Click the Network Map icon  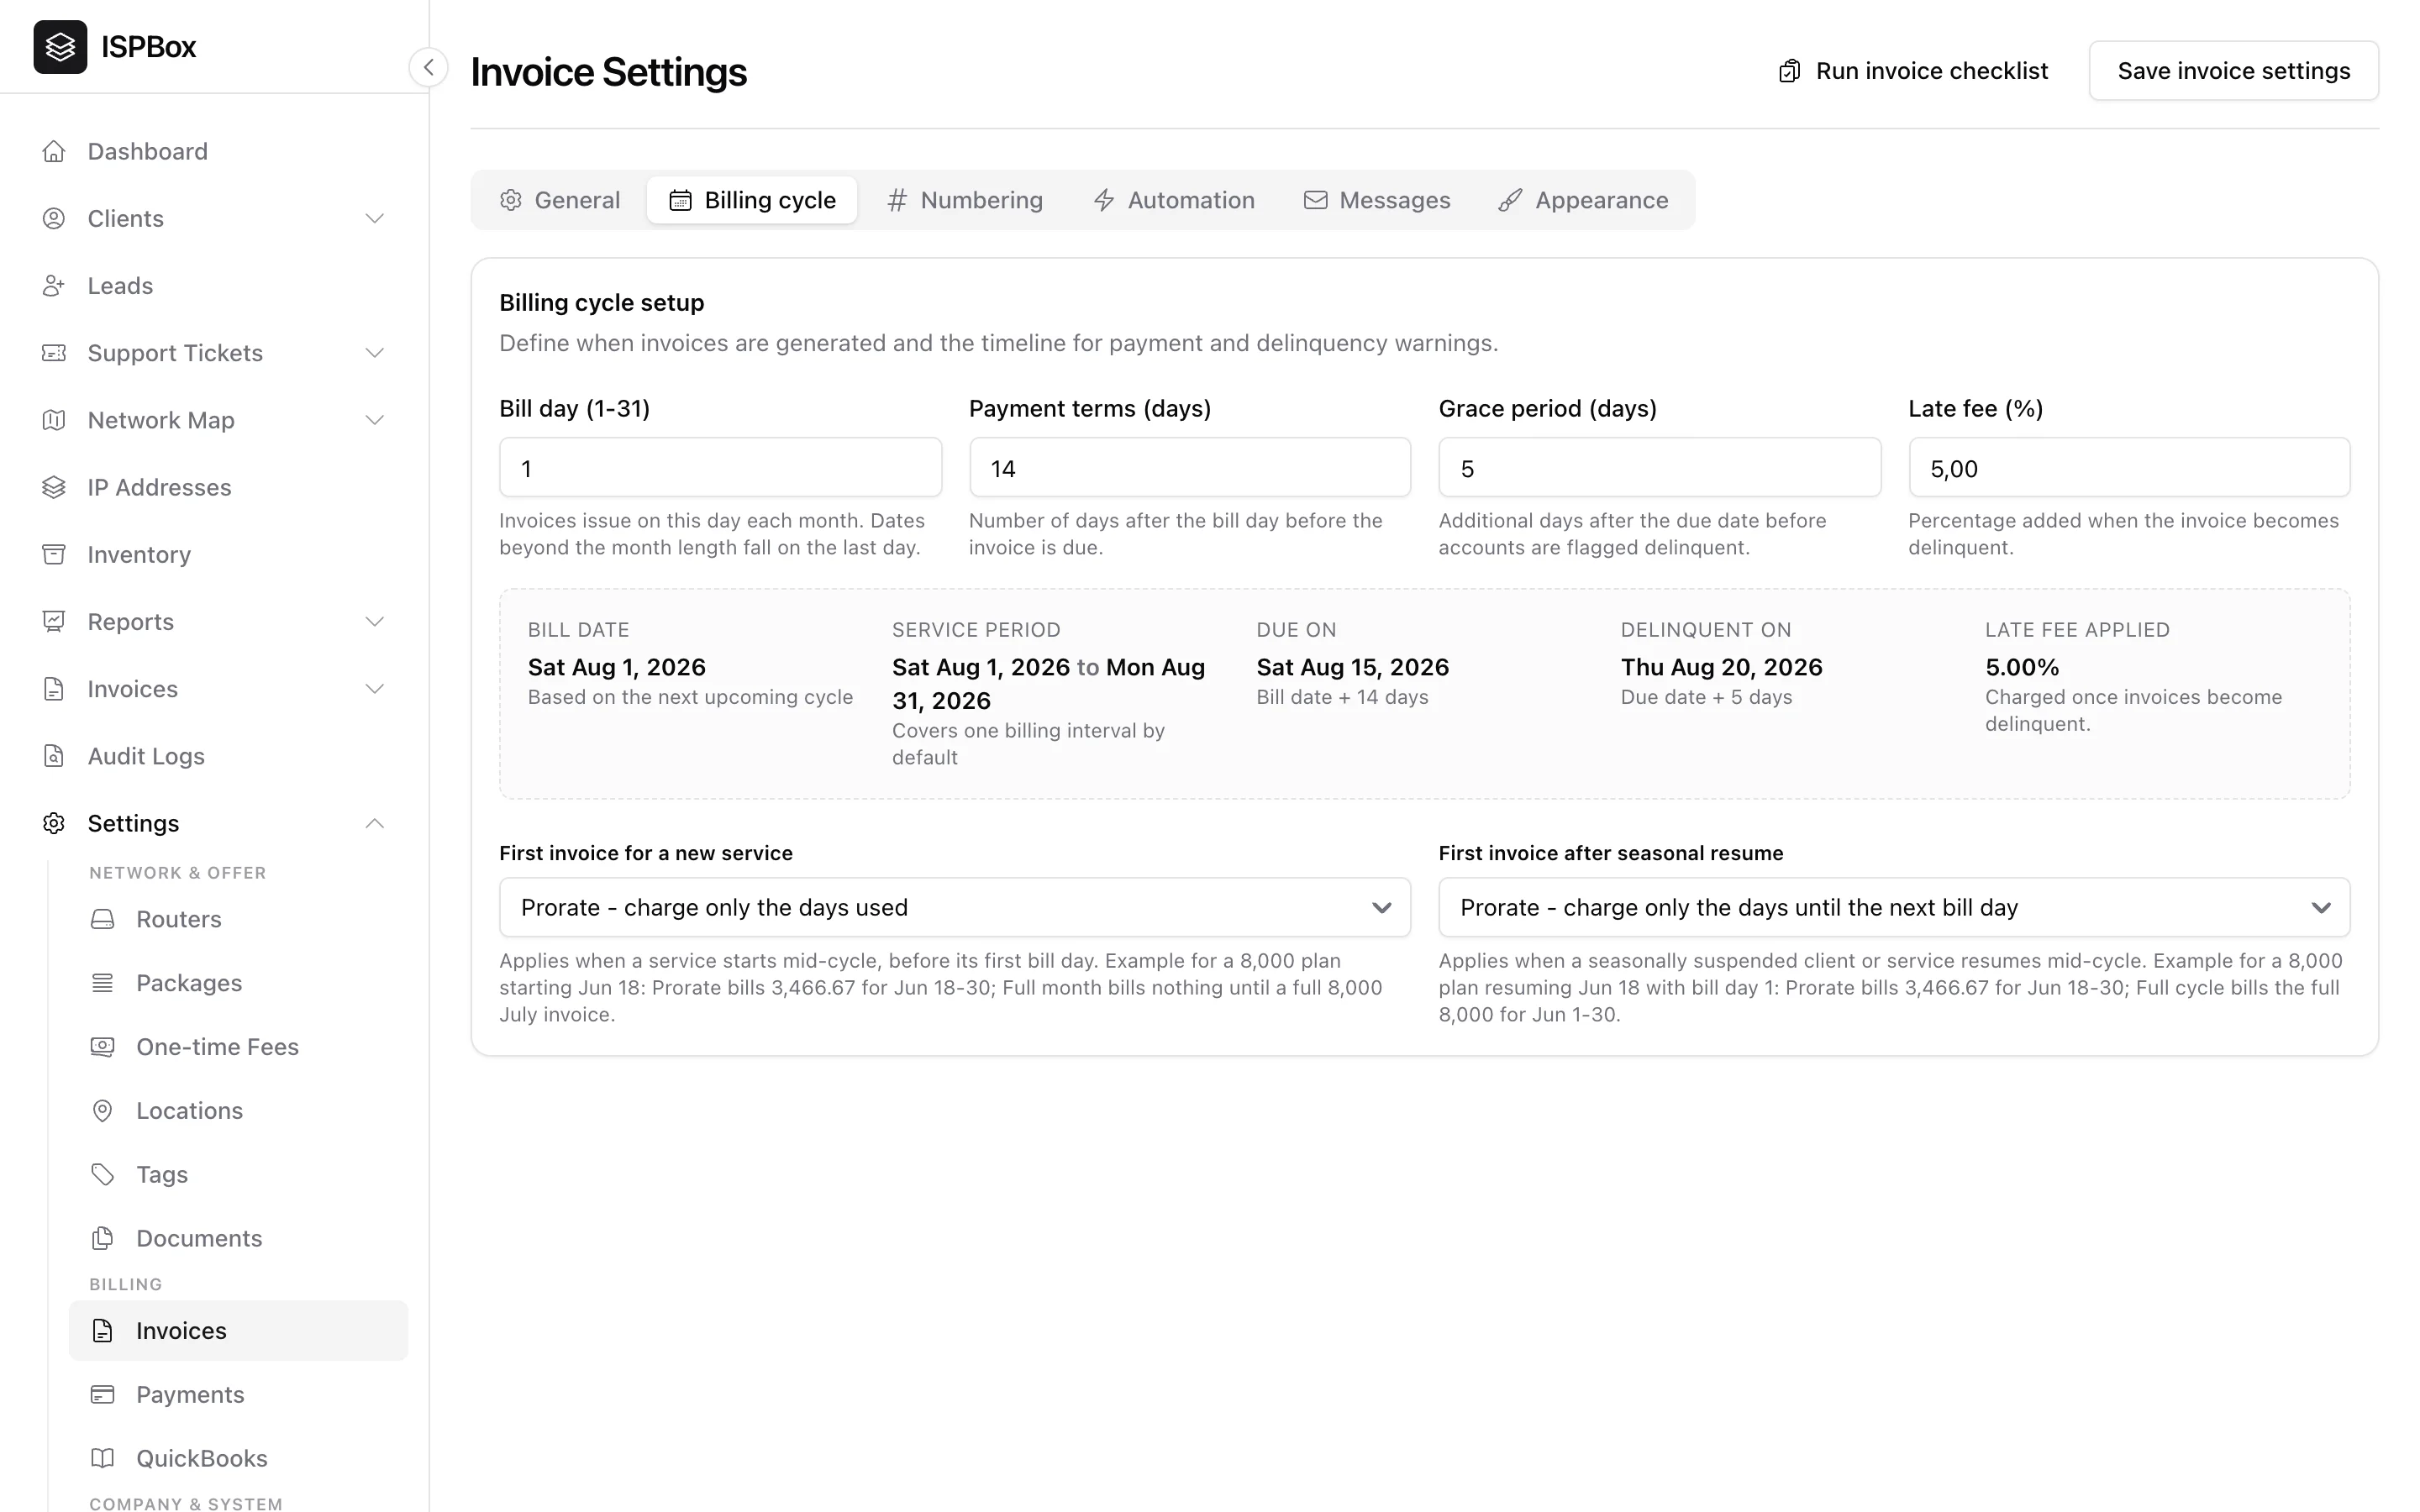[54, 420]
